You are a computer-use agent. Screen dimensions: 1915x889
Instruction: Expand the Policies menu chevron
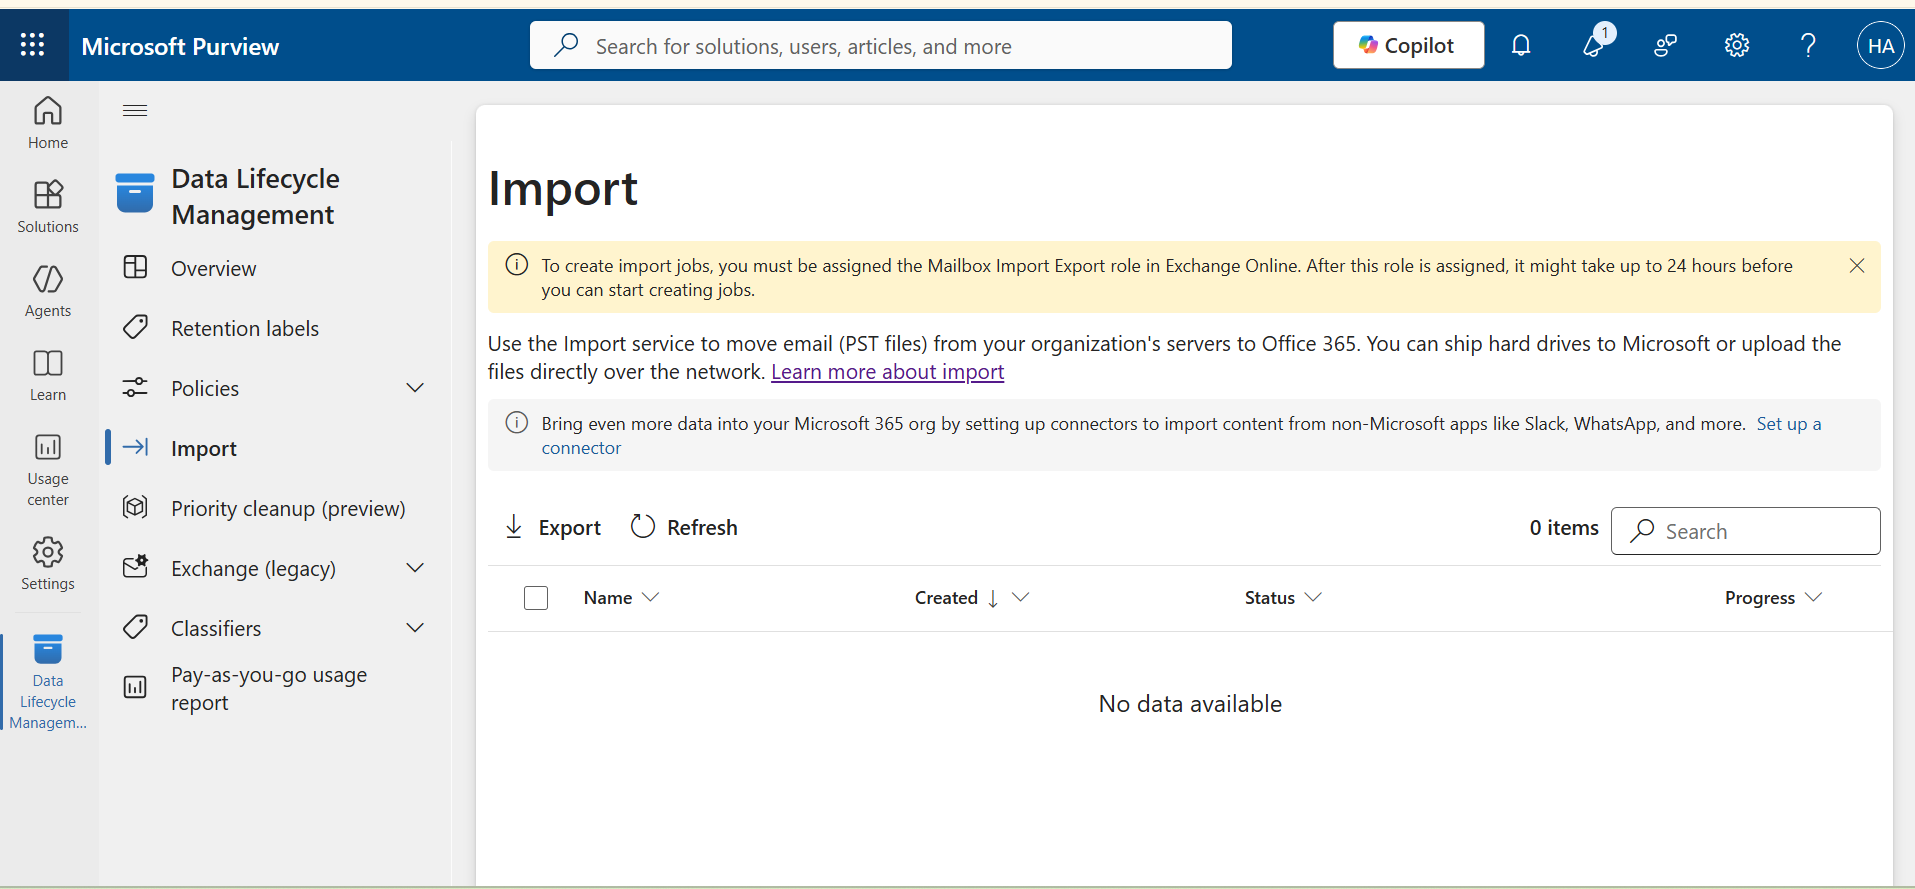(x=415, y=388)
